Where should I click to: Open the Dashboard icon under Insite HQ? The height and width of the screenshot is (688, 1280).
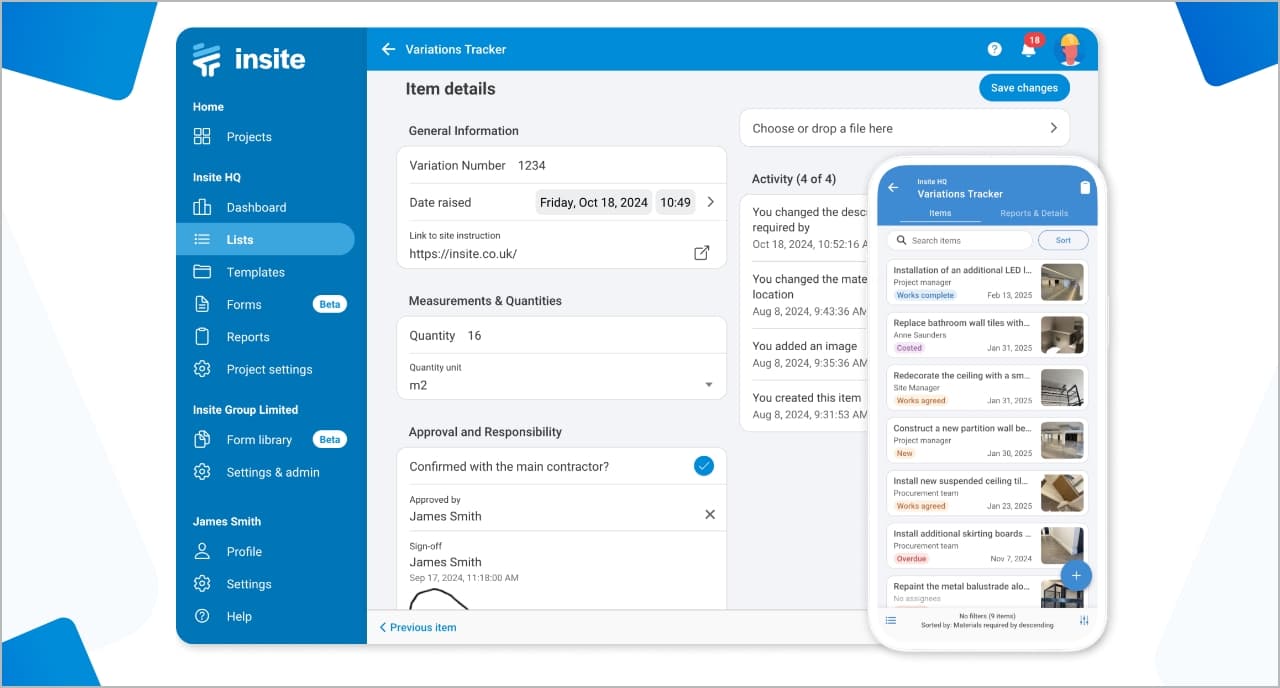[204, 207]
